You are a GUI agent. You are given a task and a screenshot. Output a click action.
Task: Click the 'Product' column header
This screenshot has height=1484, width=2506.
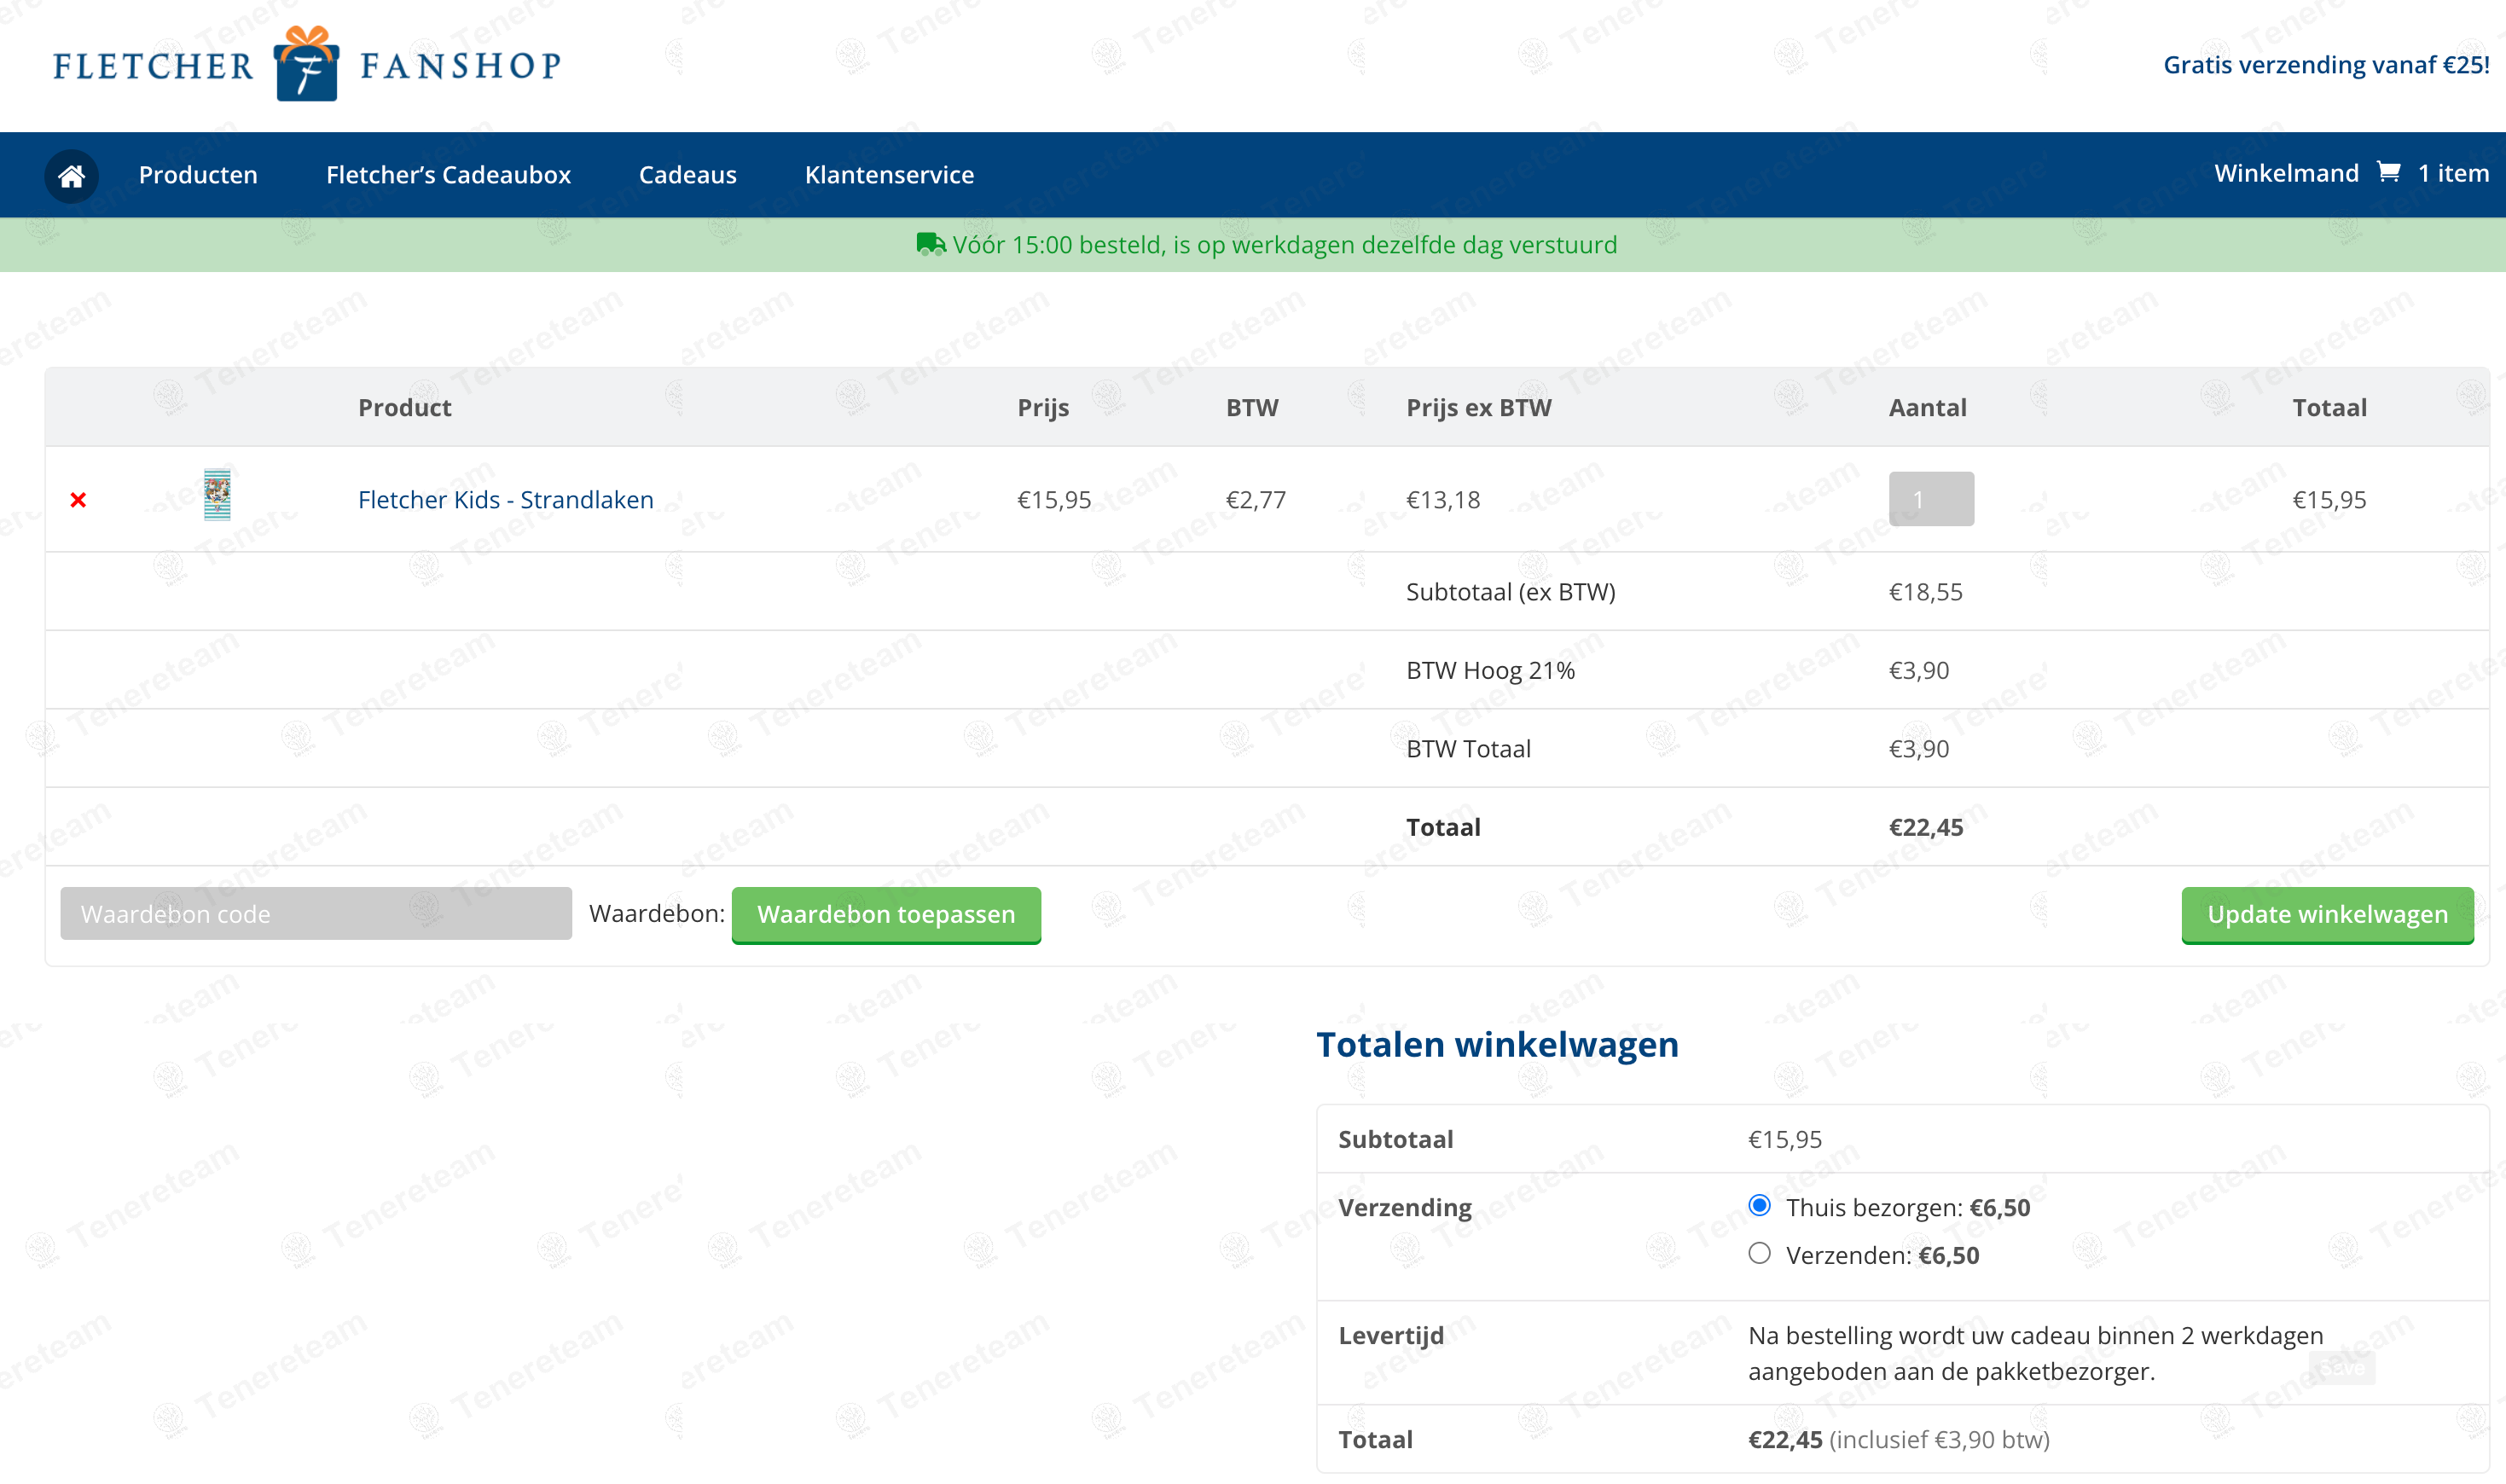[404, 408]
